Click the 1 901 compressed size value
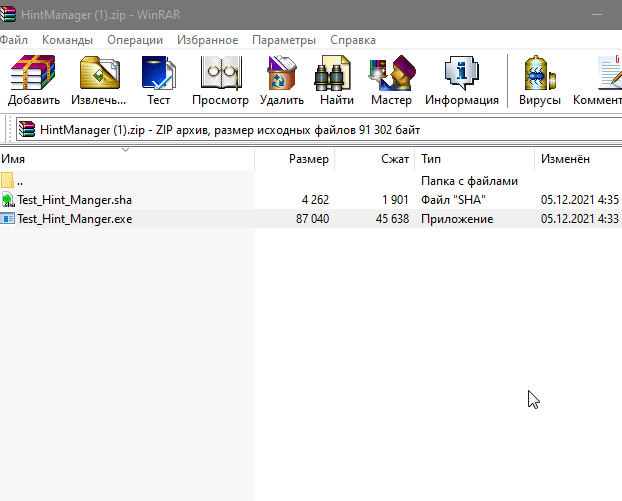This screenshot has width=622, height=501. click(x=395, y=200)
